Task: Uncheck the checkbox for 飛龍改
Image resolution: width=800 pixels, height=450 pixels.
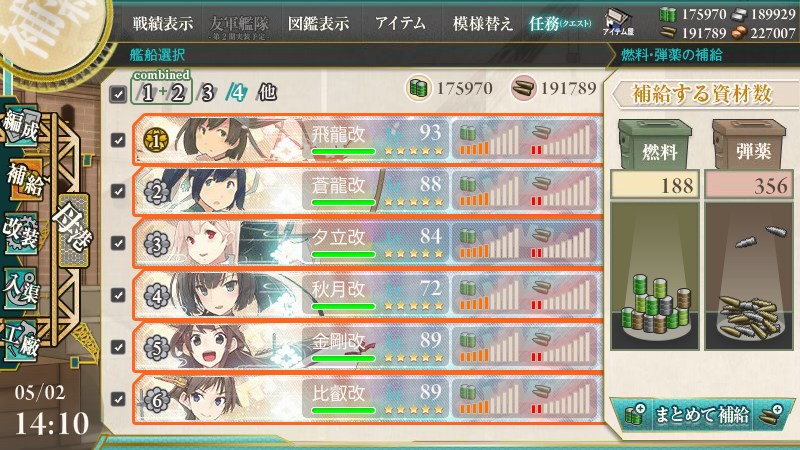Action: [x=118, y=140]
